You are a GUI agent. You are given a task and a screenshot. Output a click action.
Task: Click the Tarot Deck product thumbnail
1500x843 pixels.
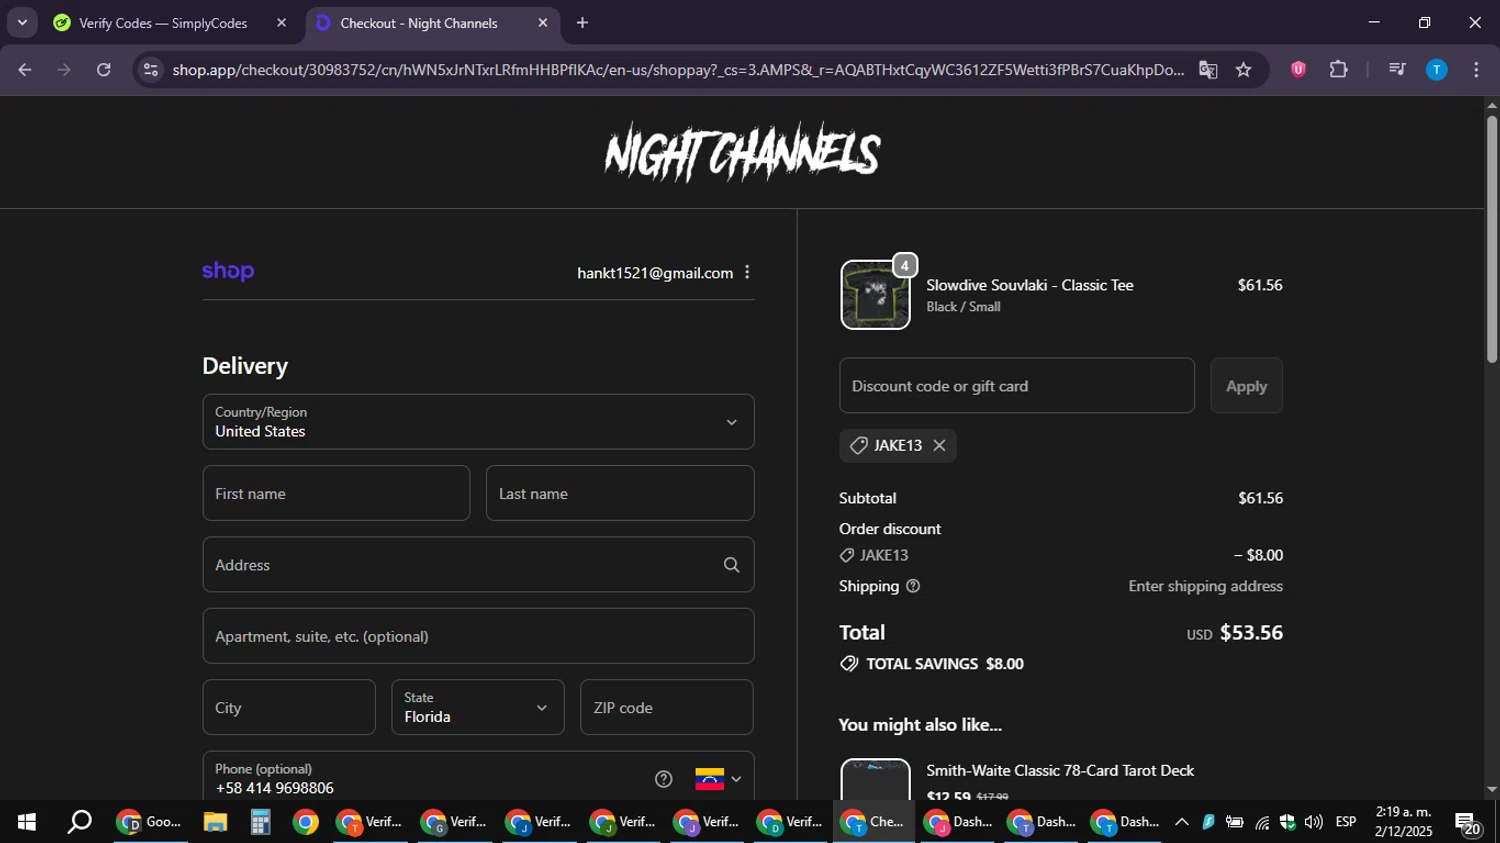pyautogui.click(x=875, y=780)
